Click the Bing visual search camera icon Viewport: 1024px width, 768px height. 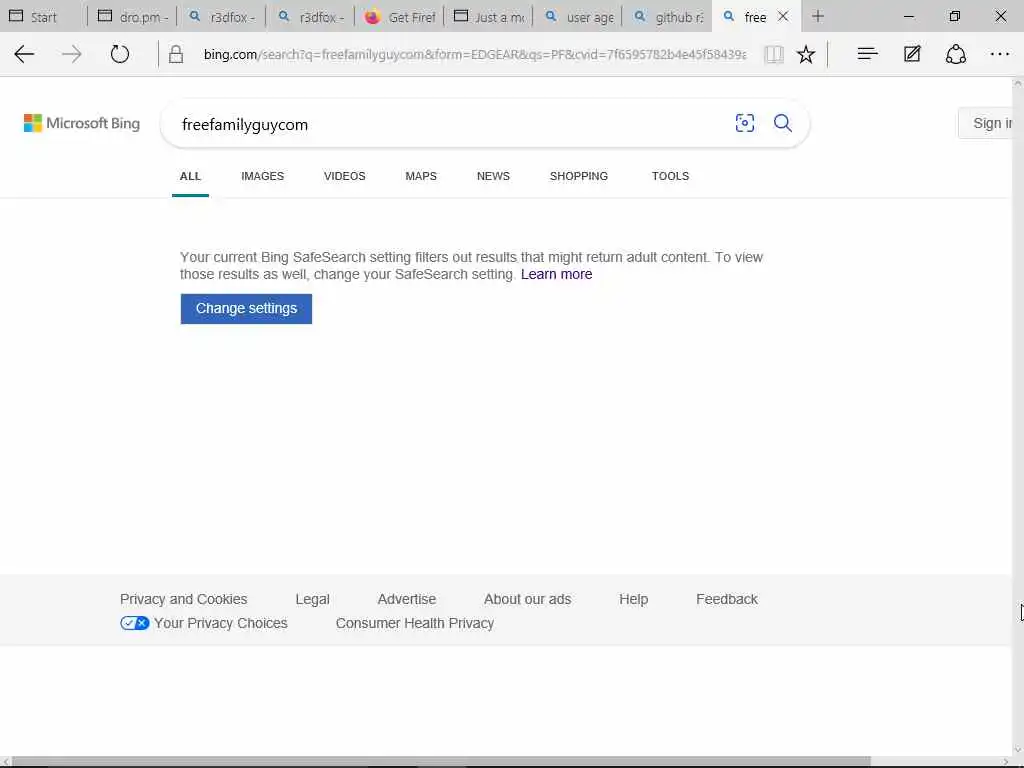pyautogui.click(x=744, y=123)
